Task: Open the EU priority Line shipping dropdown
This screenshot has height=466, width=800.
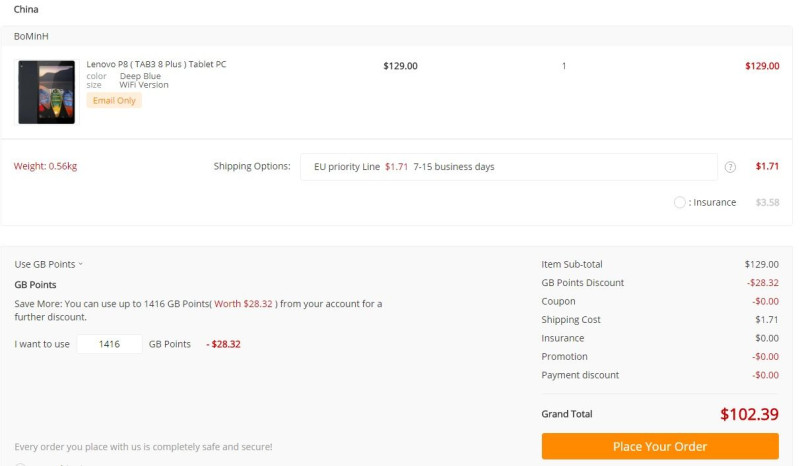Action: (509, 167)
